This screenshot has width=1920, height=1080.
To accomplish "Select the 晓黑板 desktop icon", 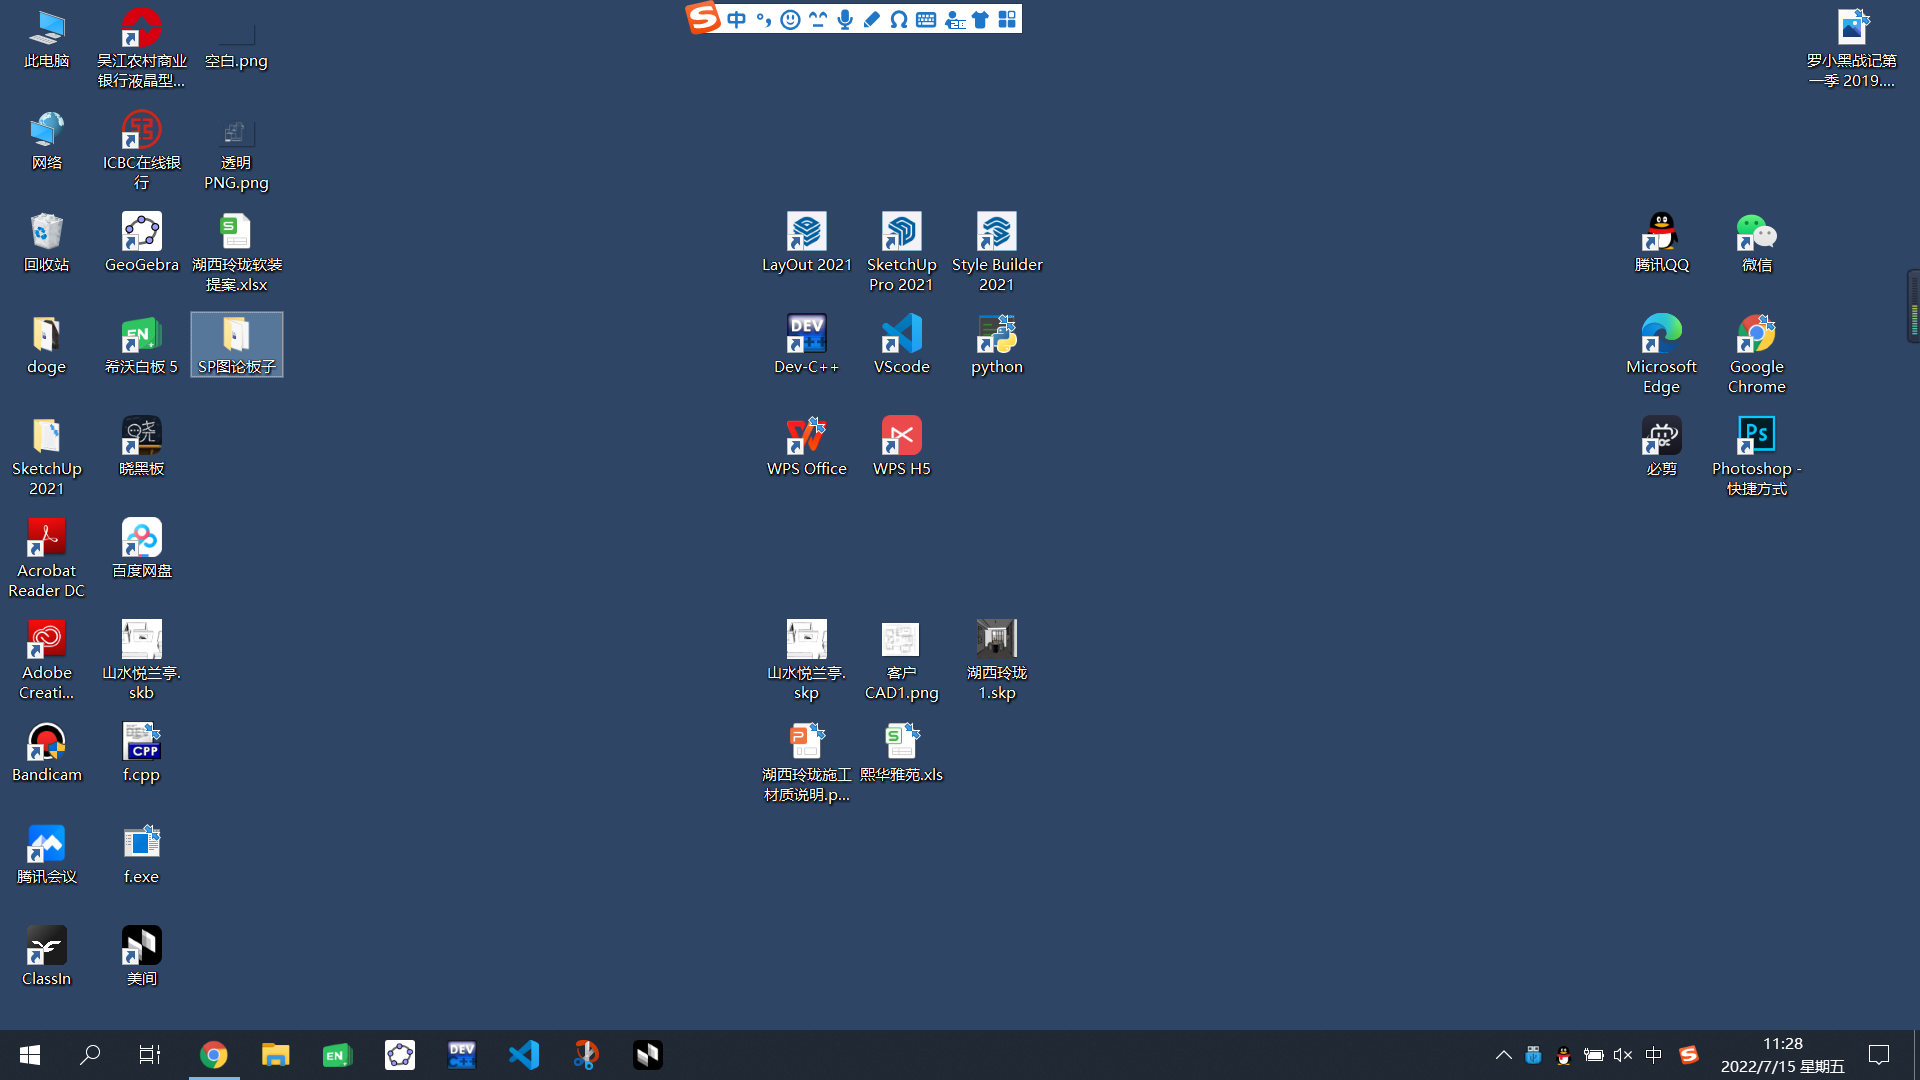I will coord(141,448).
